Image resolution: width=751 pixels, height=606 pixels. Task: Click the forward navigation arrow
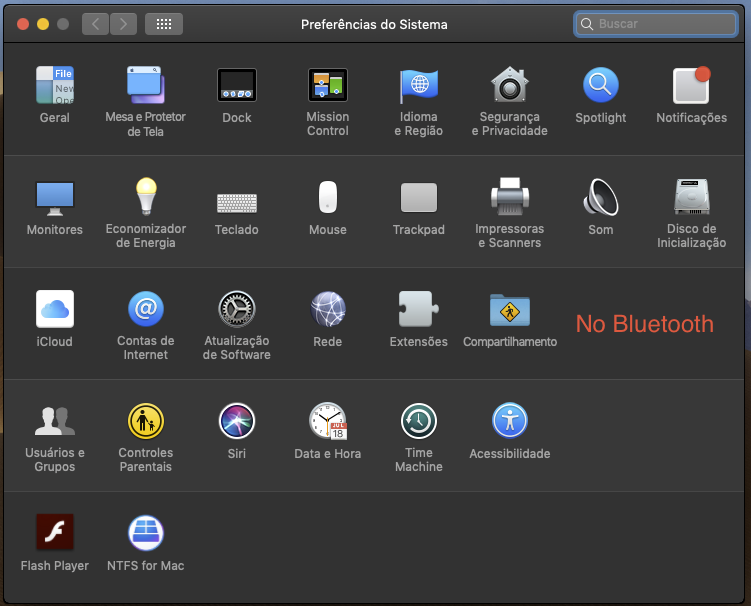click(x=124, y=24)
